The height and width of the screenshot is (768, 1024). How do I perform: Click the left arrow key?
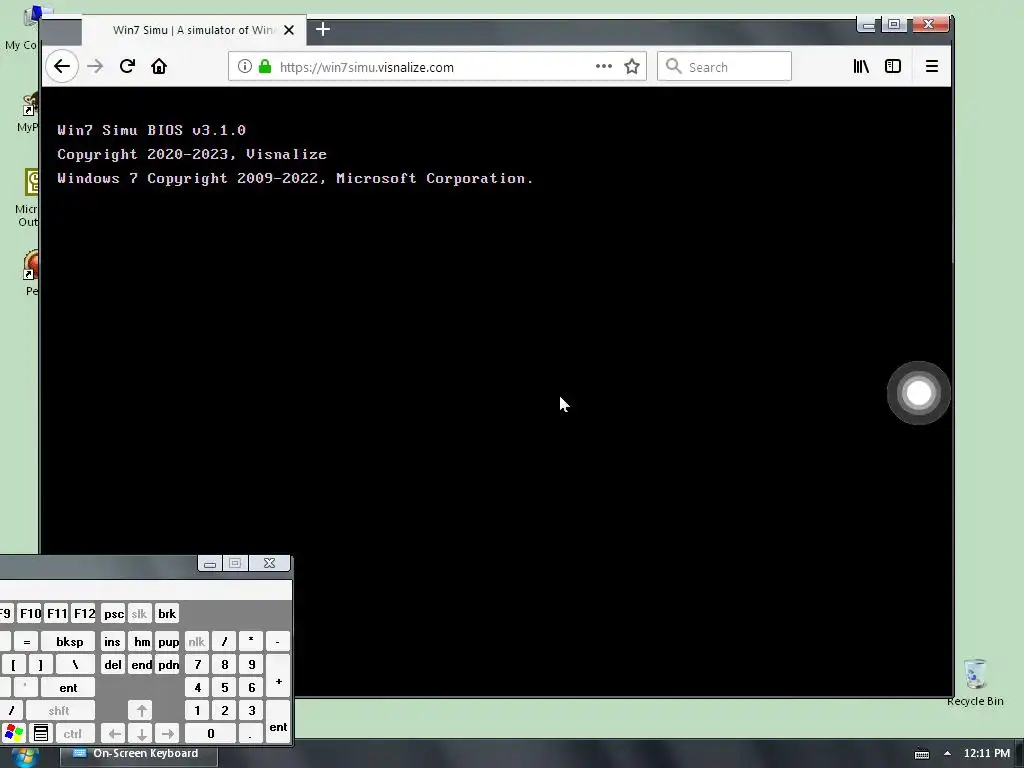(114, 733)
